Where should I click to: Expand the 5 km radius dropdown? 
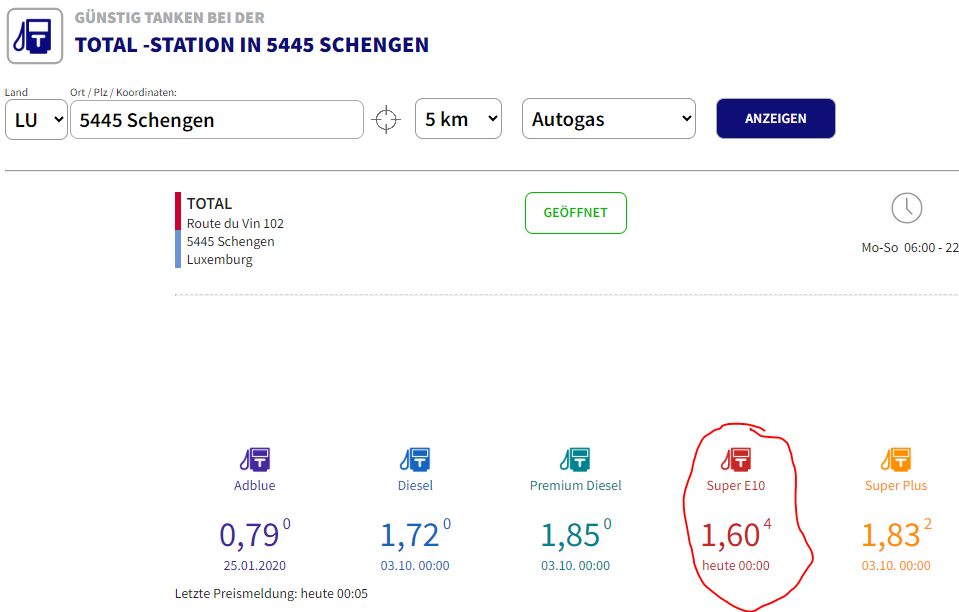[458, 119]
